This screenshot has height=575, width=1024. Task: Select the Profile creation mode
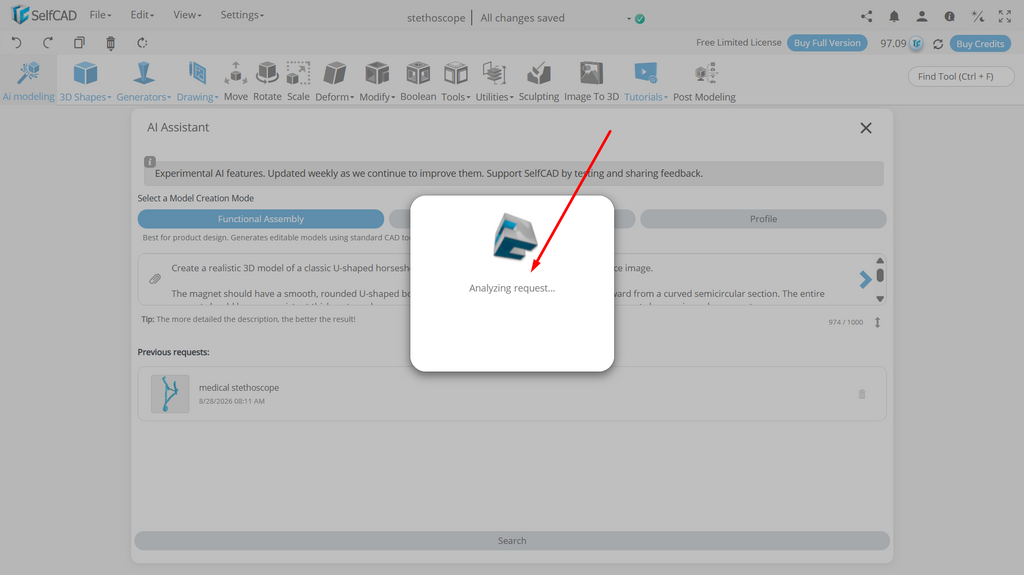(x=763, y=219)
